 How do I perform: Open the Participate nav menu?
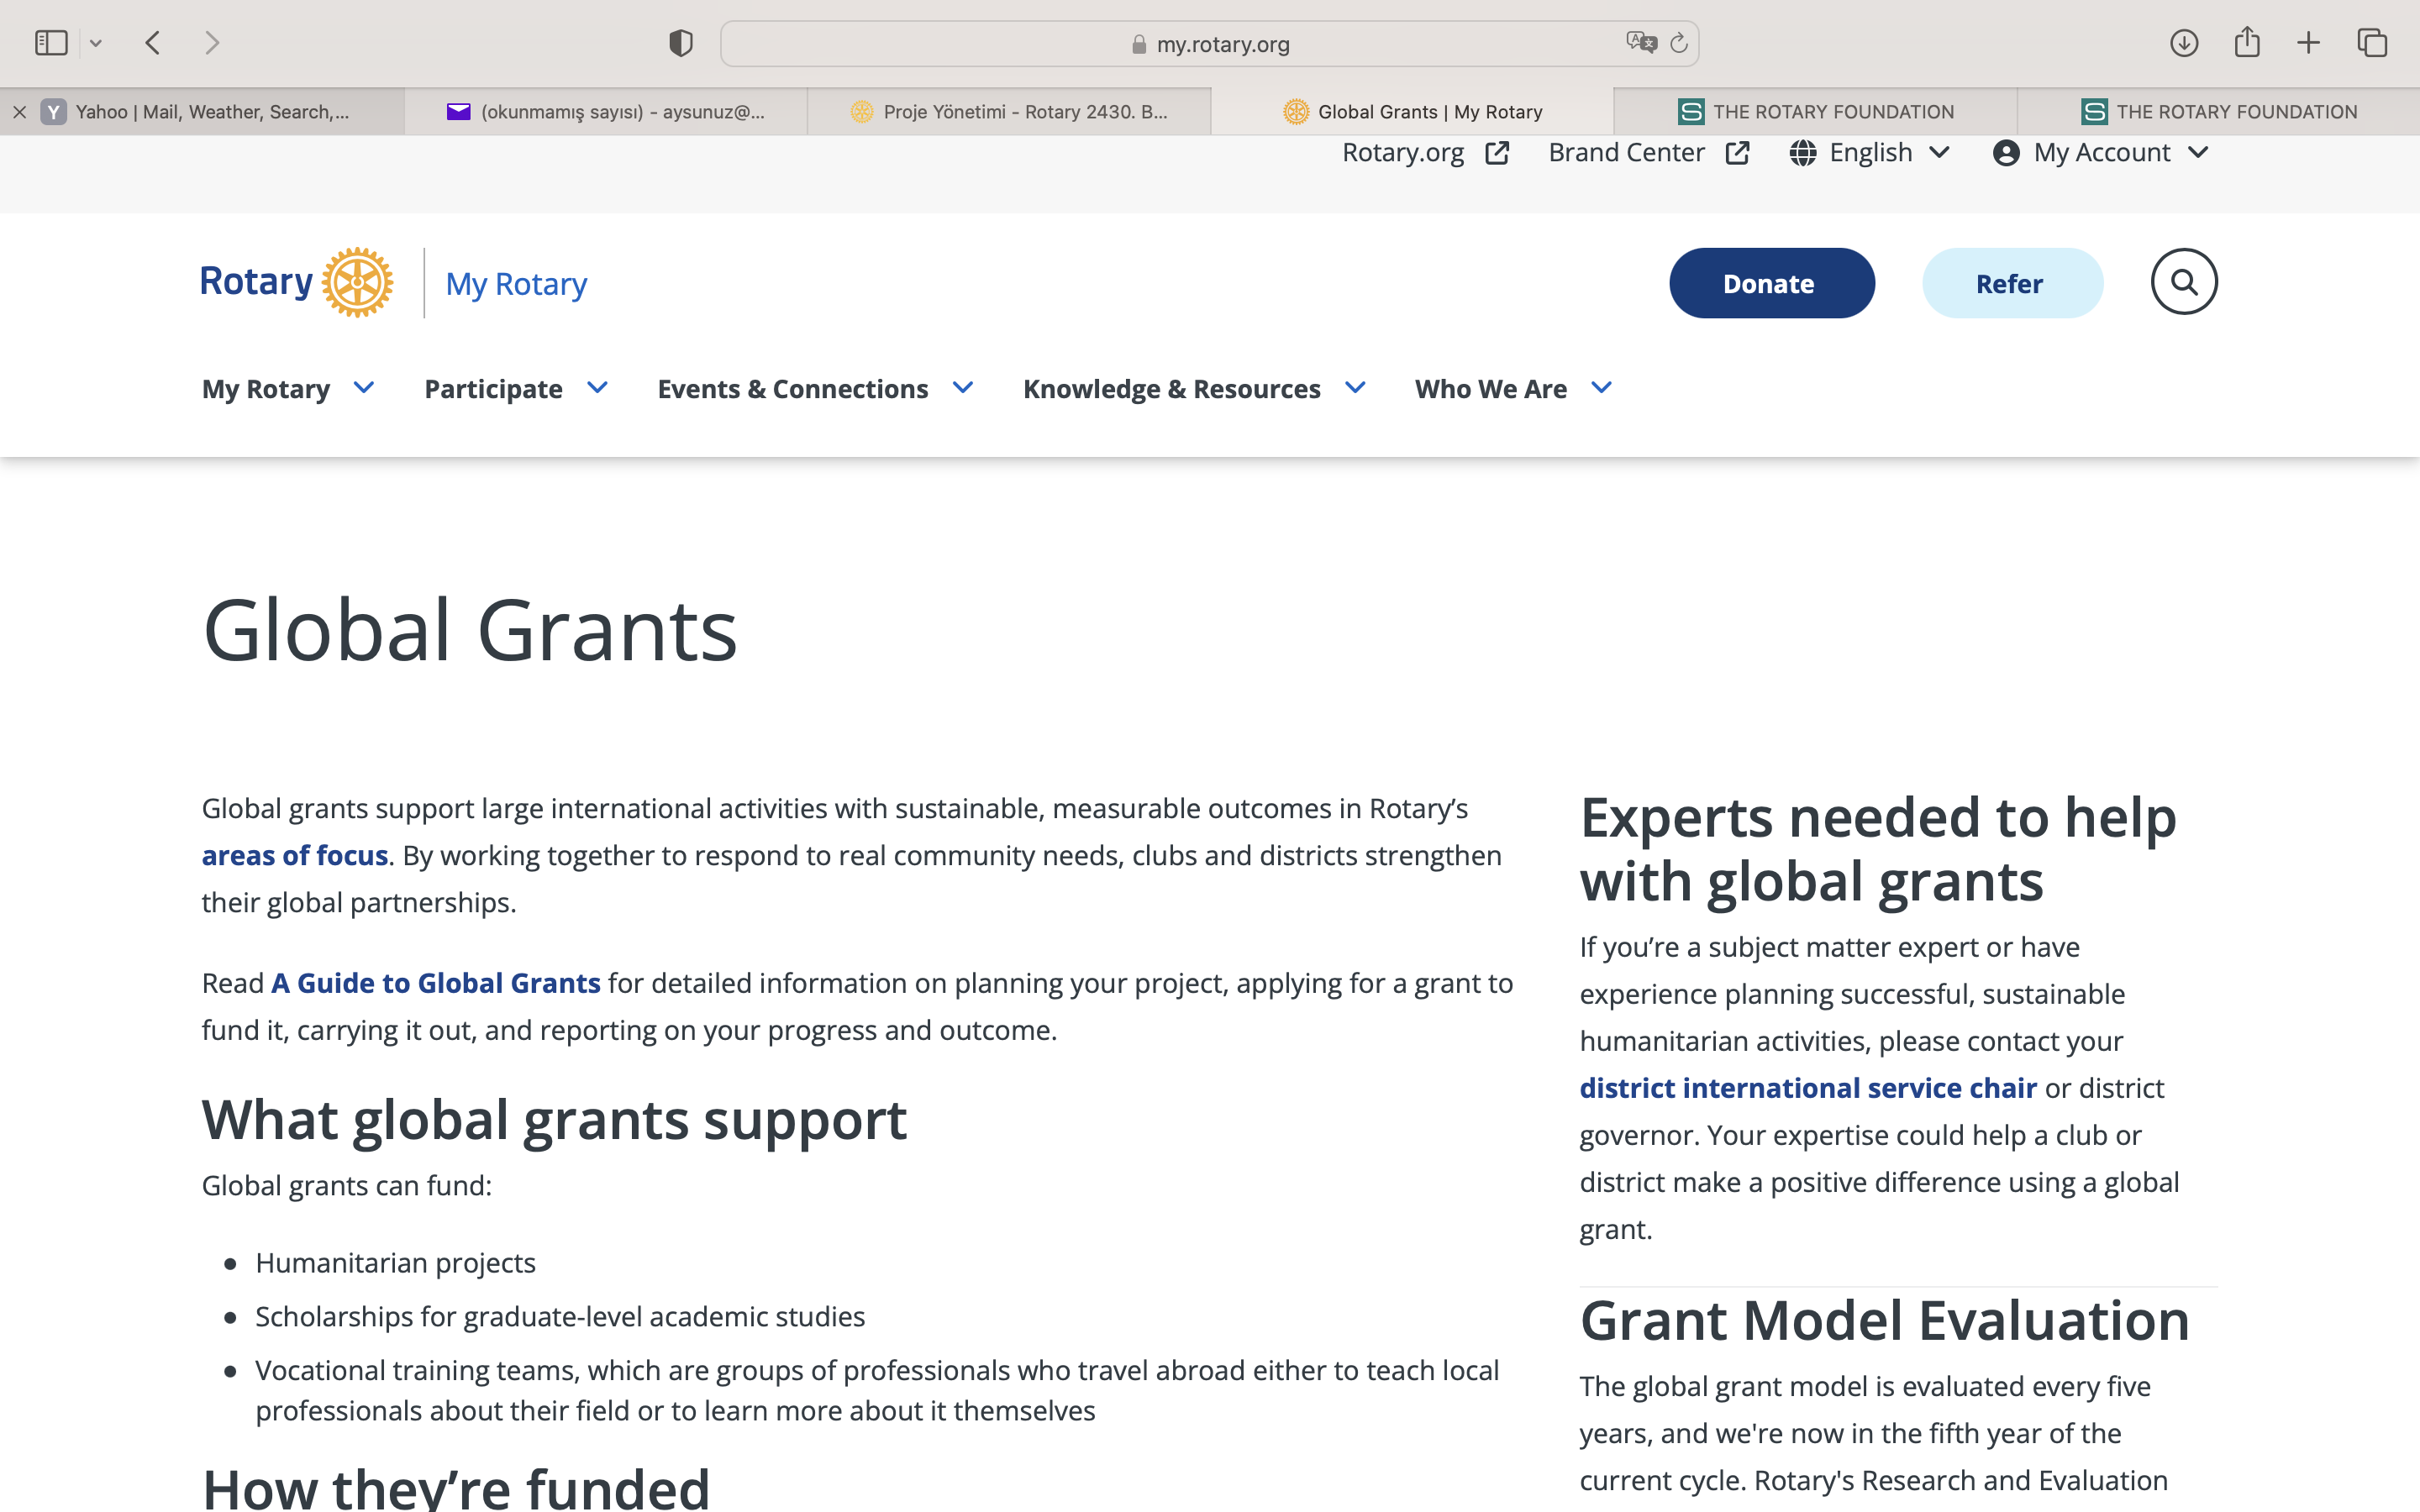tap(493, 389)
